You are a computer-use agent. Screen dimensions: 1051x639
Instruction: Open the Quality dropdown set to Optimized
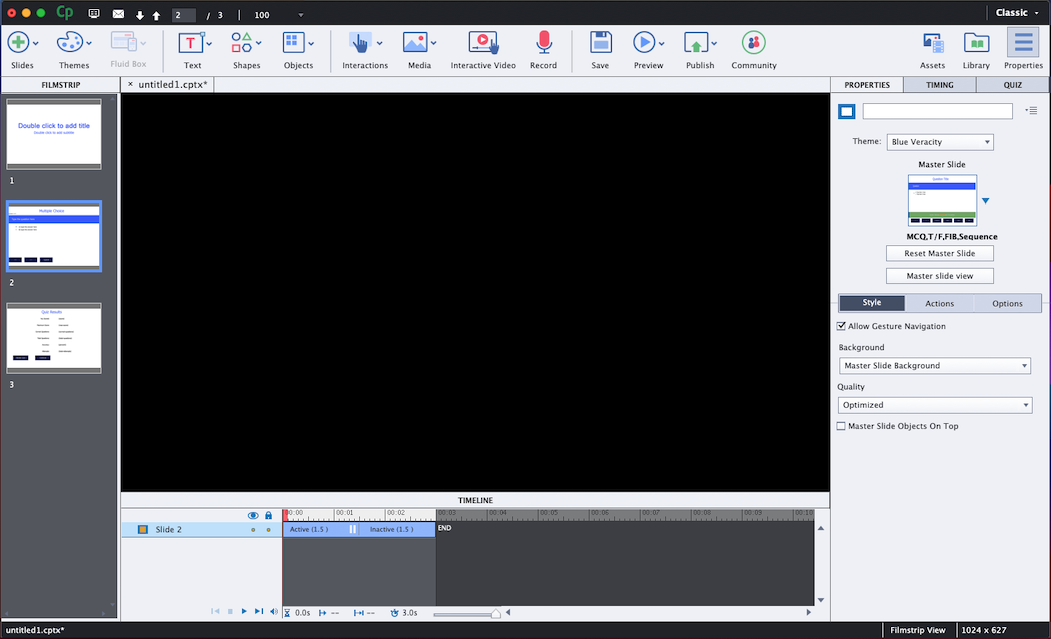tap(934, 405)
